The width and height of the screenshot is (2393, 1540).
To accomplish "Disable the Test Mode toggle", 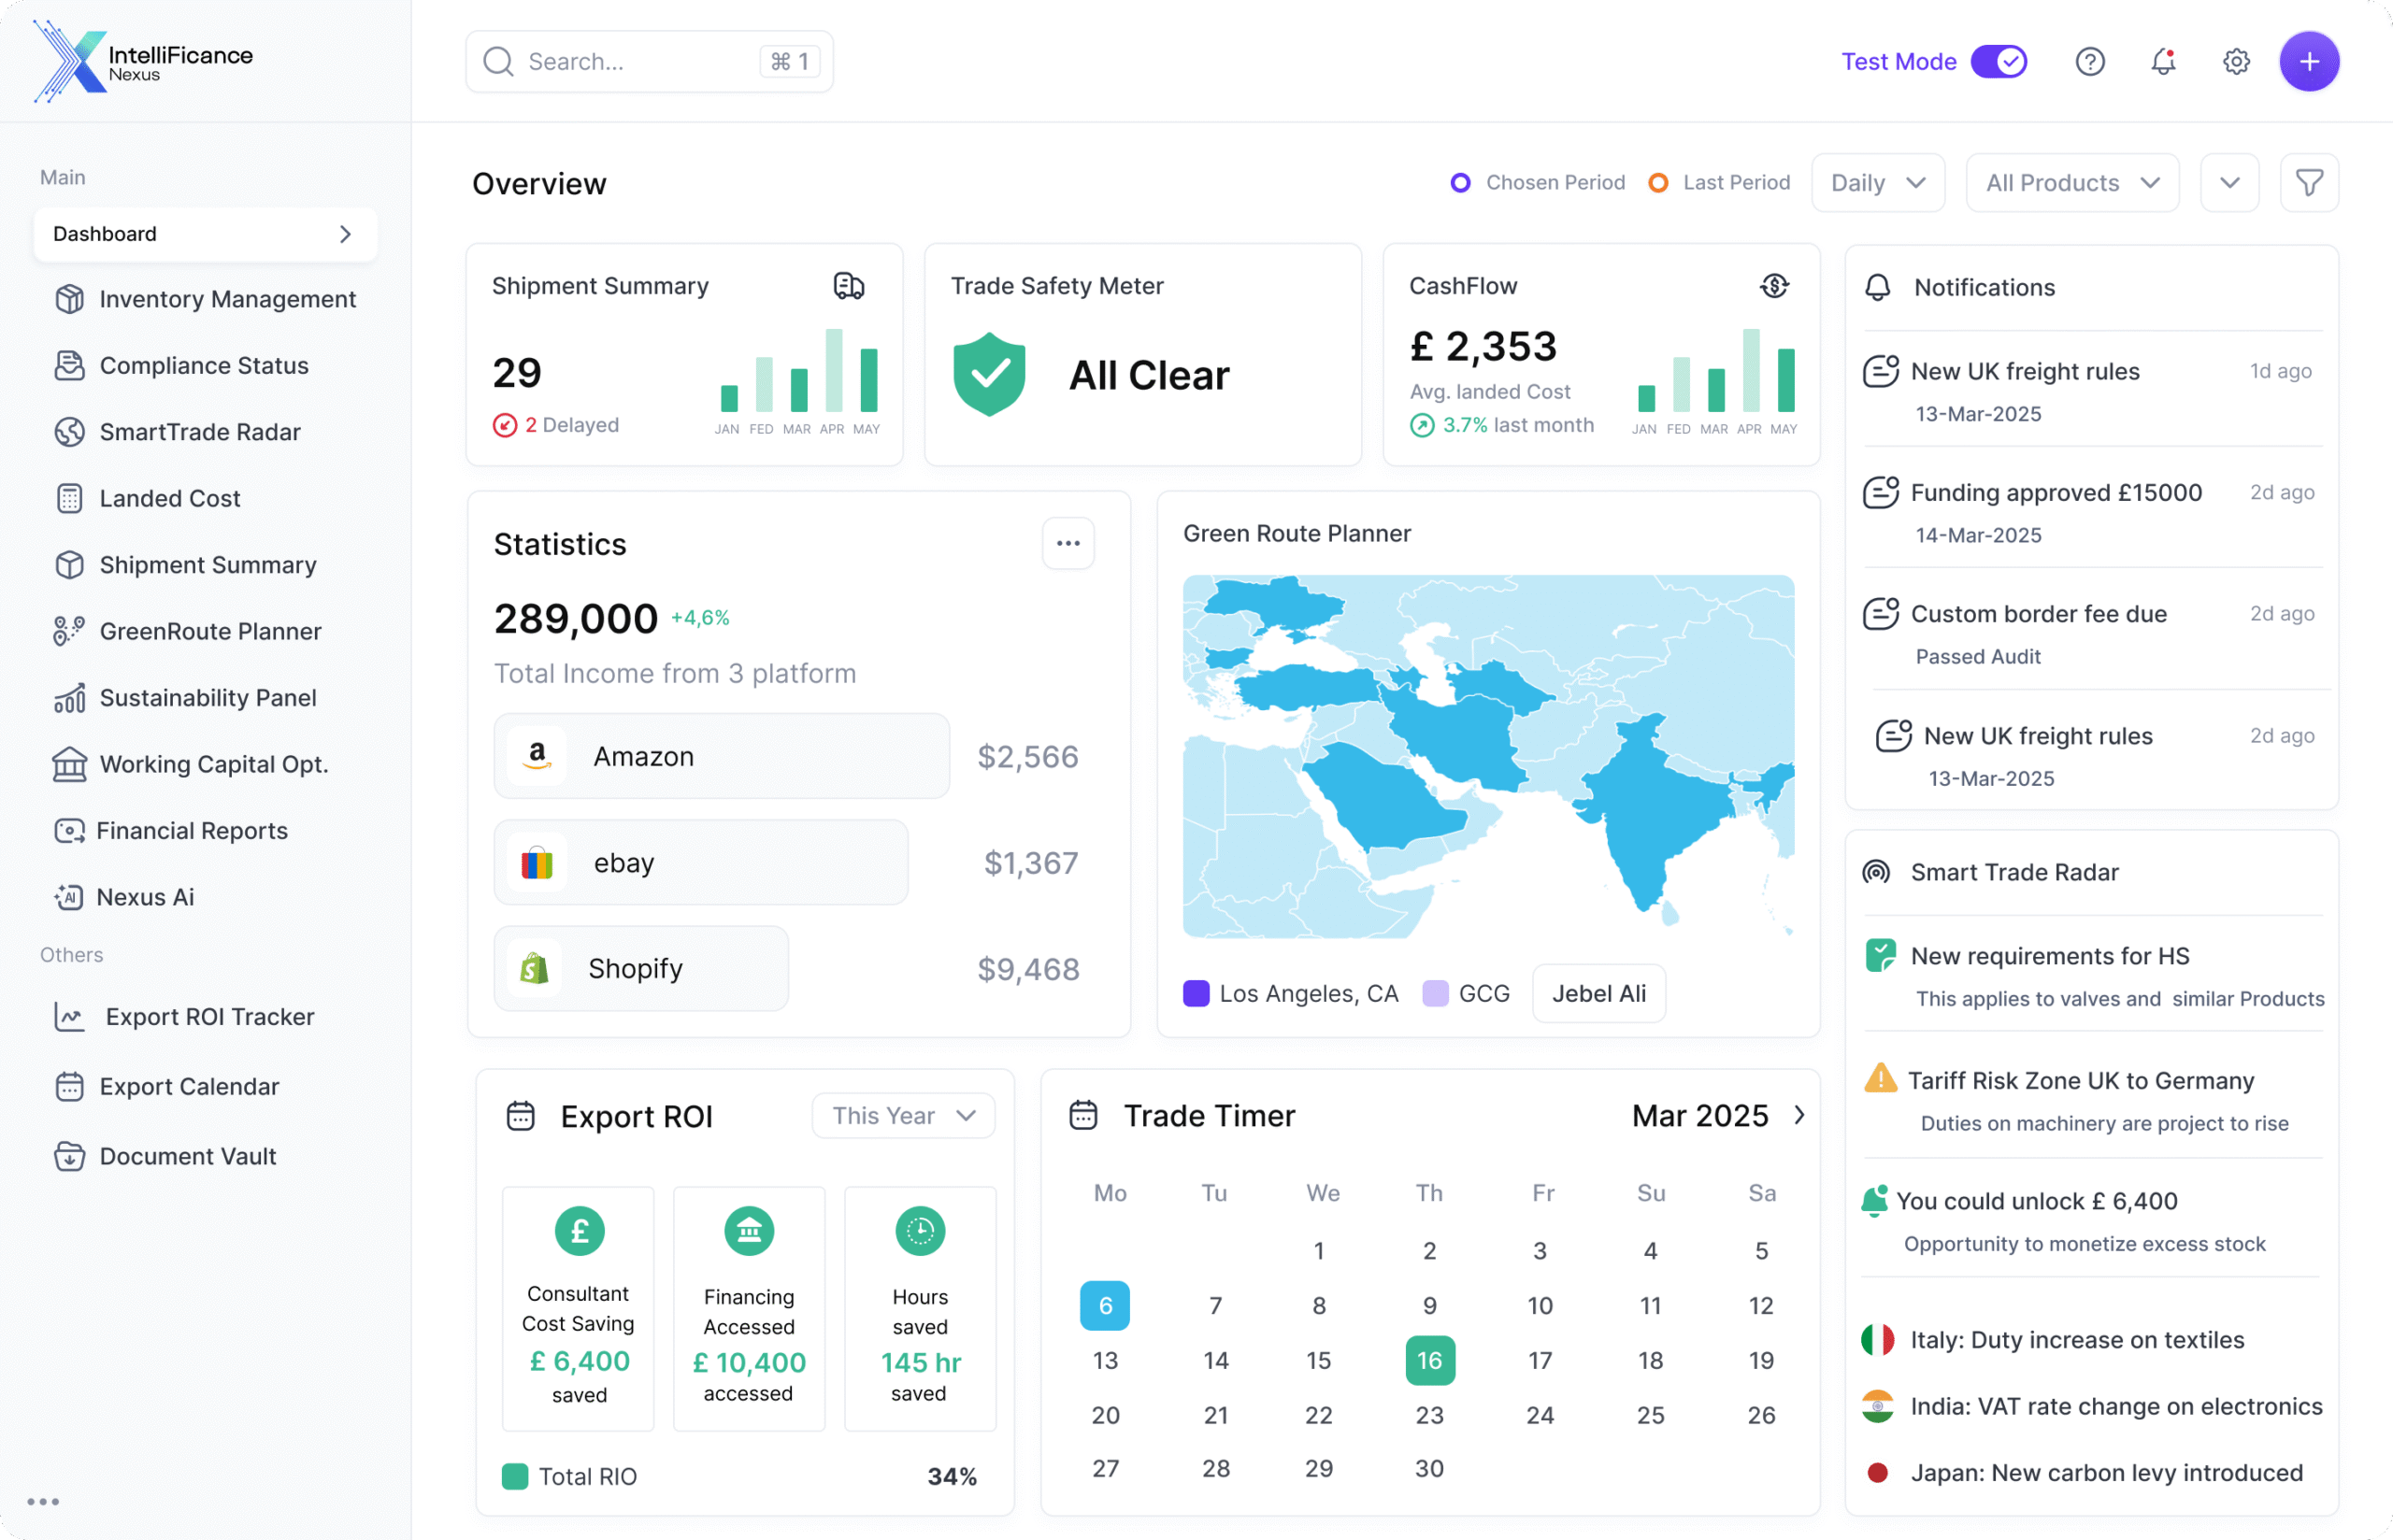I will [x=1998, y=62].
